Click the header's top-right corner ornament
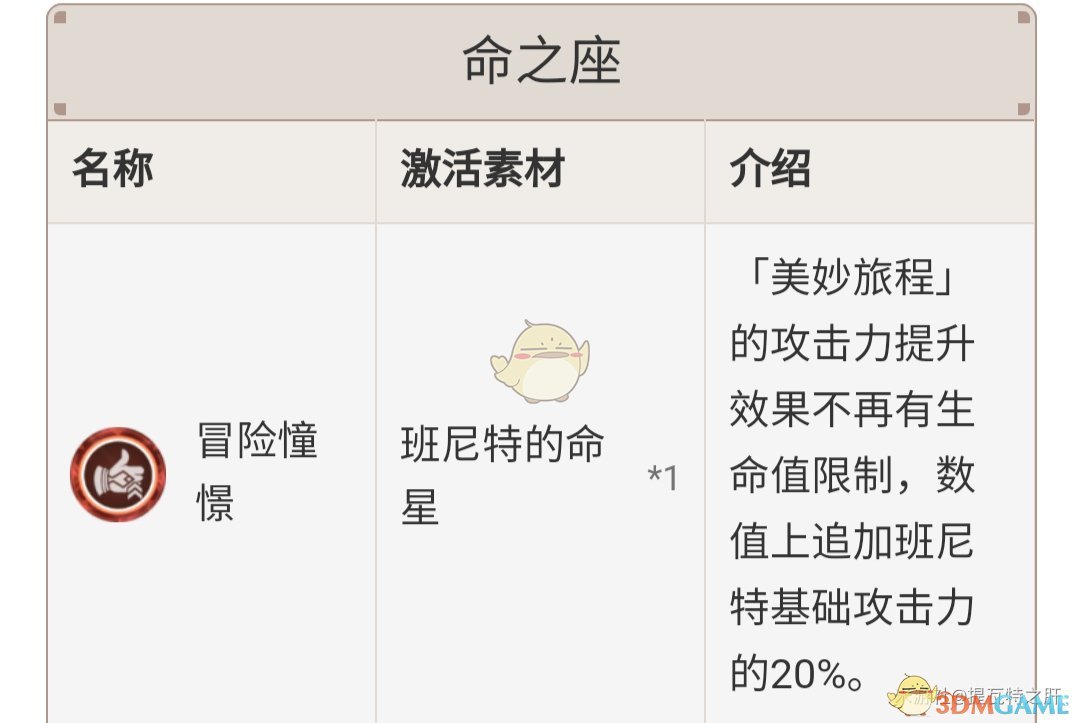Image resolution: width=1080 pixels, height=723 pixels. click(1022, 18)
